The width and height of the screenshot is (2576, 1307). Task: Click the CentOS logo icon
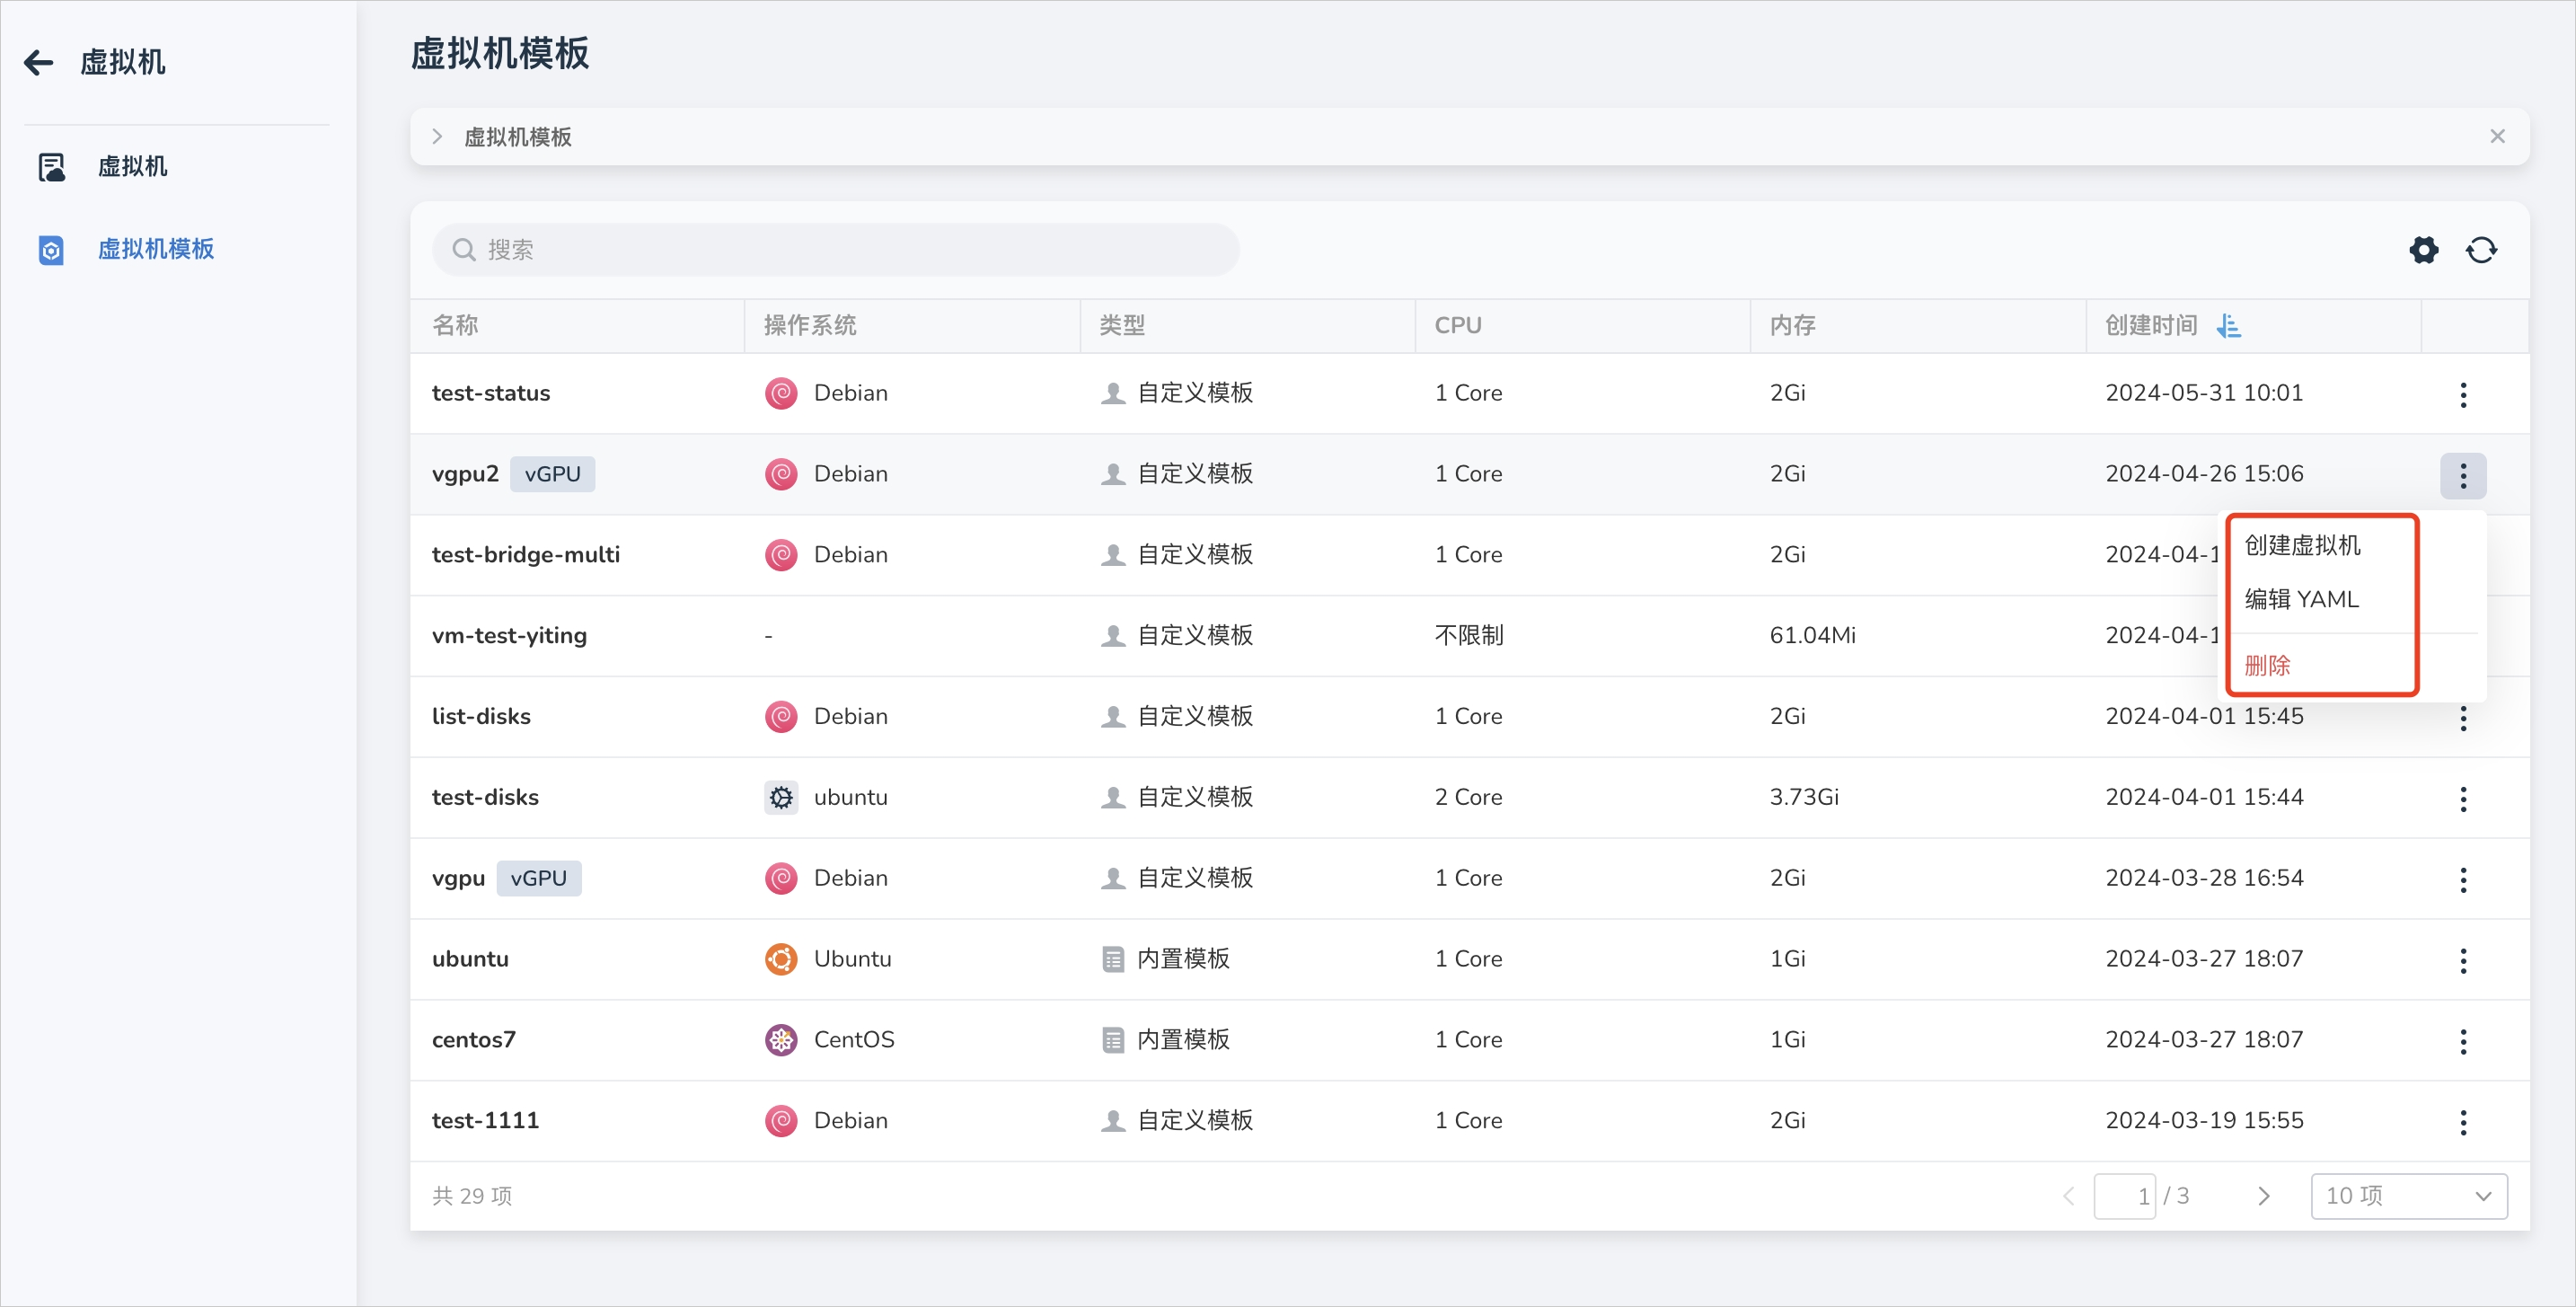pyautogui.click(x=781, y=1040)
